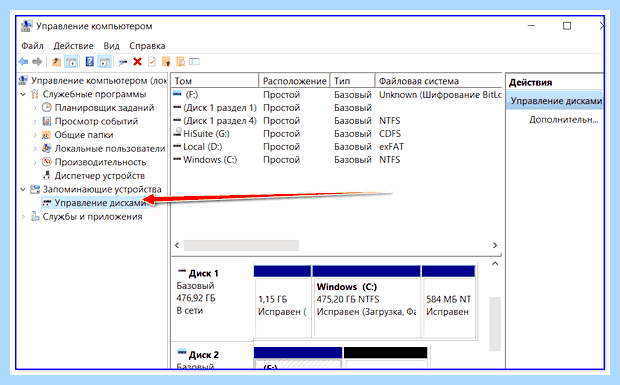
Task: Select the (Диск 1 раздел 4) volume row
Action: [x=337, y=121]
